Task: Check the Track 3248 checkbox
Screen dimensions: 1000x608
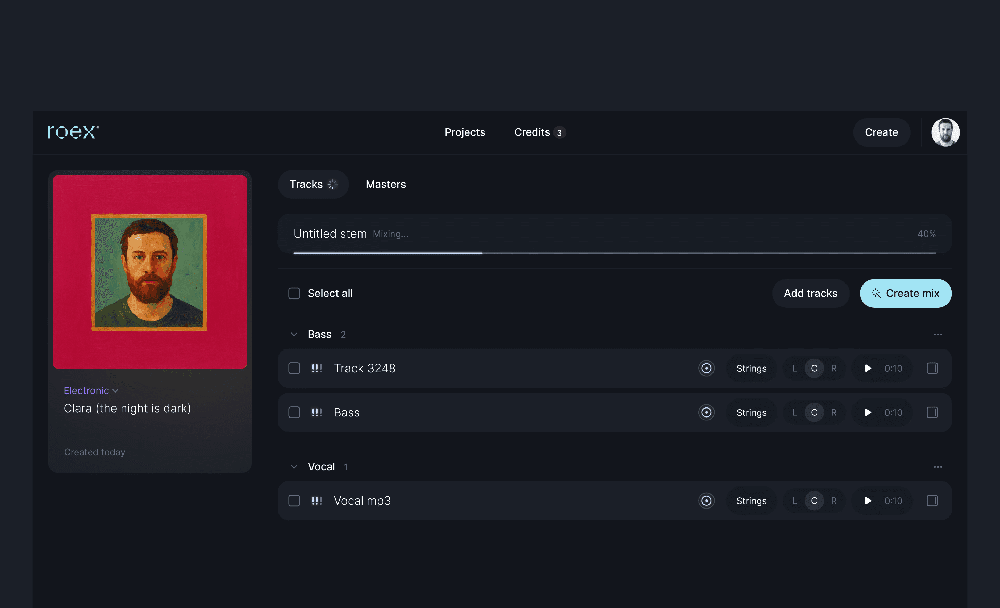Action: coord(293,368)
